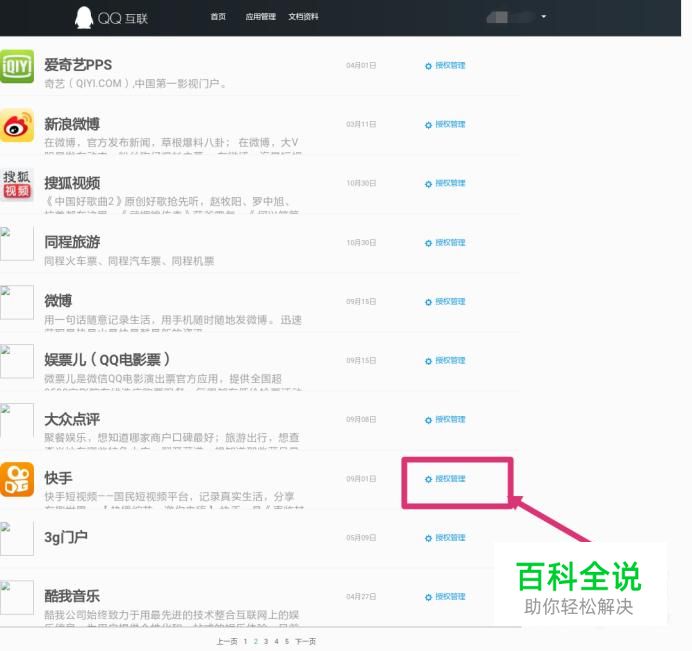
Task: Select the 搜狐视频 app title
Action: pyautogui.click(x=72, y=183)
